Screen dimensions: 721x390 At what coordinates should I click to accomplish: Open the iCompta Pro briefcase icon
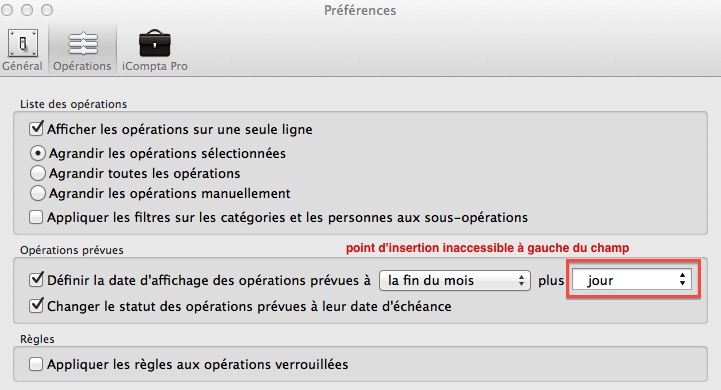[154, 43]
